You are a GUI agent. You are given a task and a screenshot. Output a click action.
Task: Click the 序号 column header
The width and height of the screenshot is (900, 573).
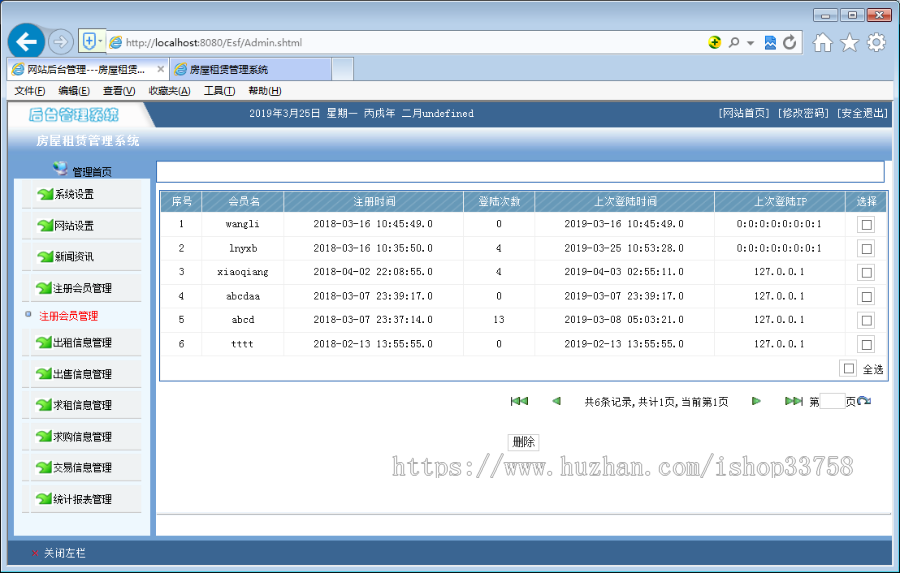[x=181, y=202]
